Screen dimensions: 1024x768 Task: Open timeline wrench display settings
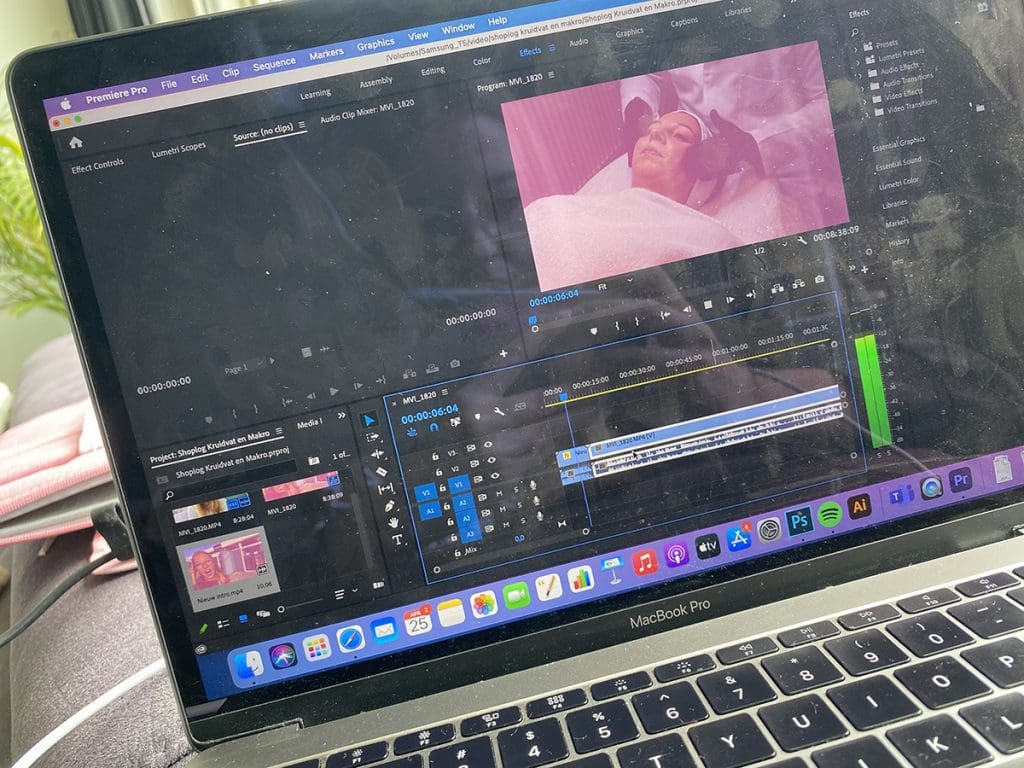point(498,410)
